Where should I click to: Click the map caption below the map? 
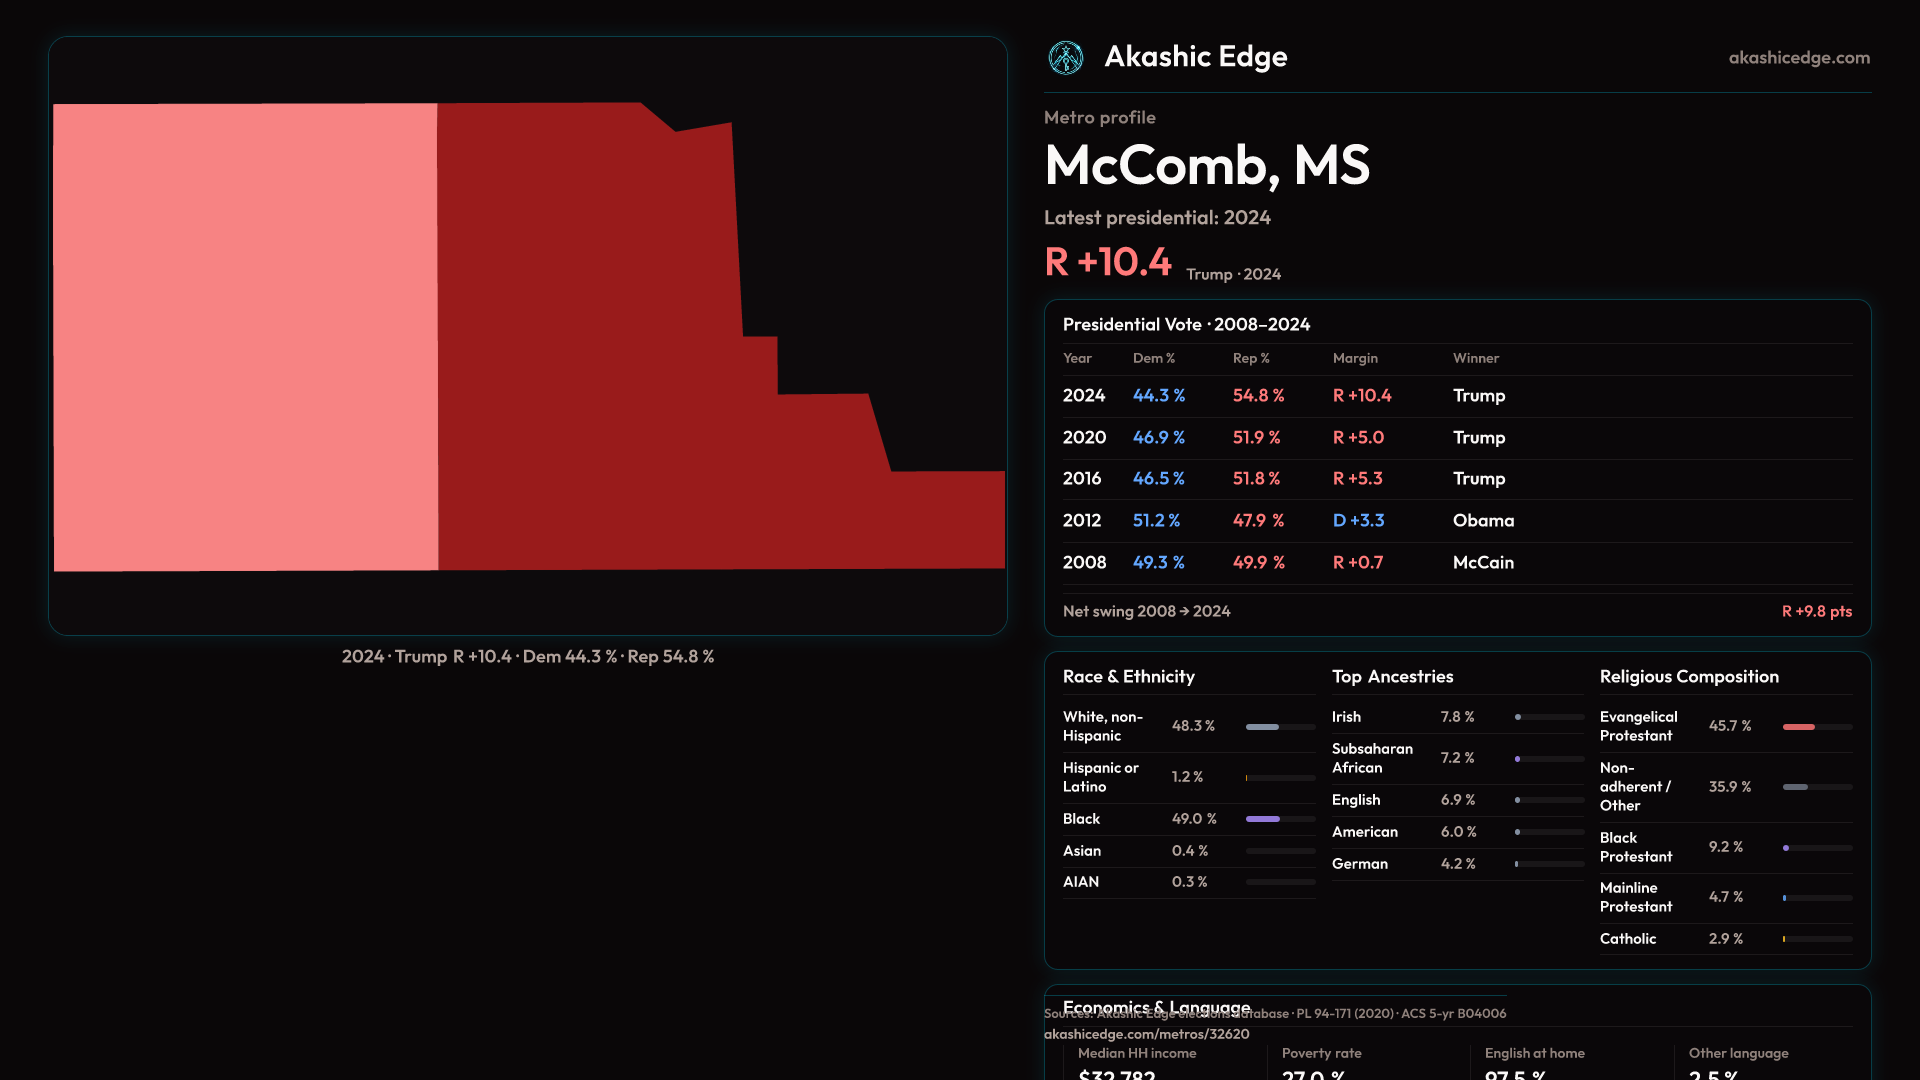click(x=527, y=657)
